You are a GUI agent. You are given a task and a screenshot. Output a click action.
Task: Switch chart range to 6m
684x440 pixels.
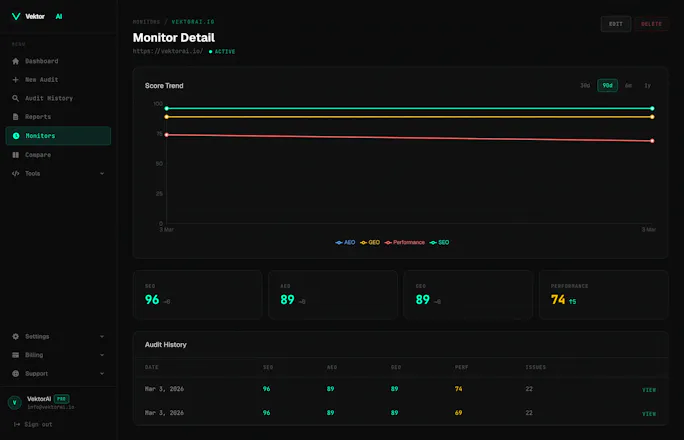click(x=628, y=85)
